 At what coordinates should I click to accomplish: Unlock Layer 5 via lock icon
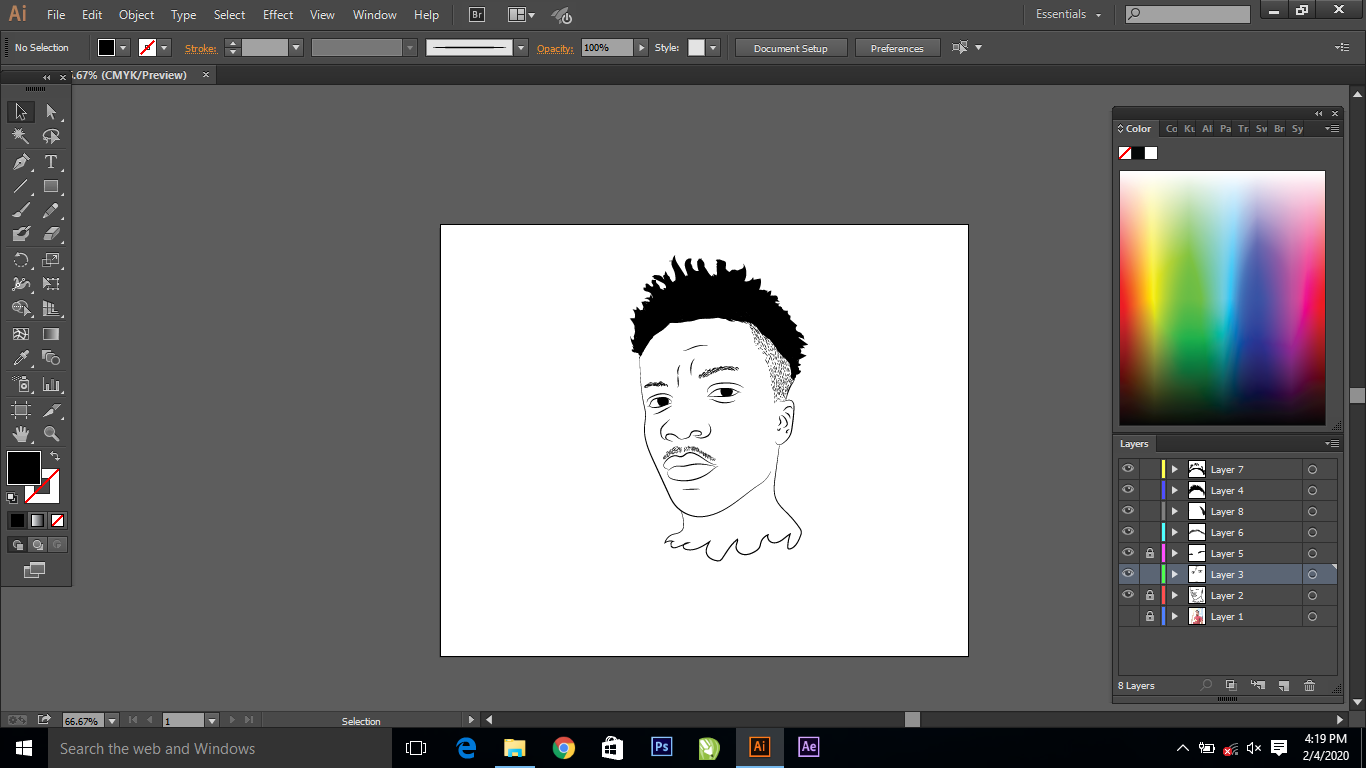1150,553
